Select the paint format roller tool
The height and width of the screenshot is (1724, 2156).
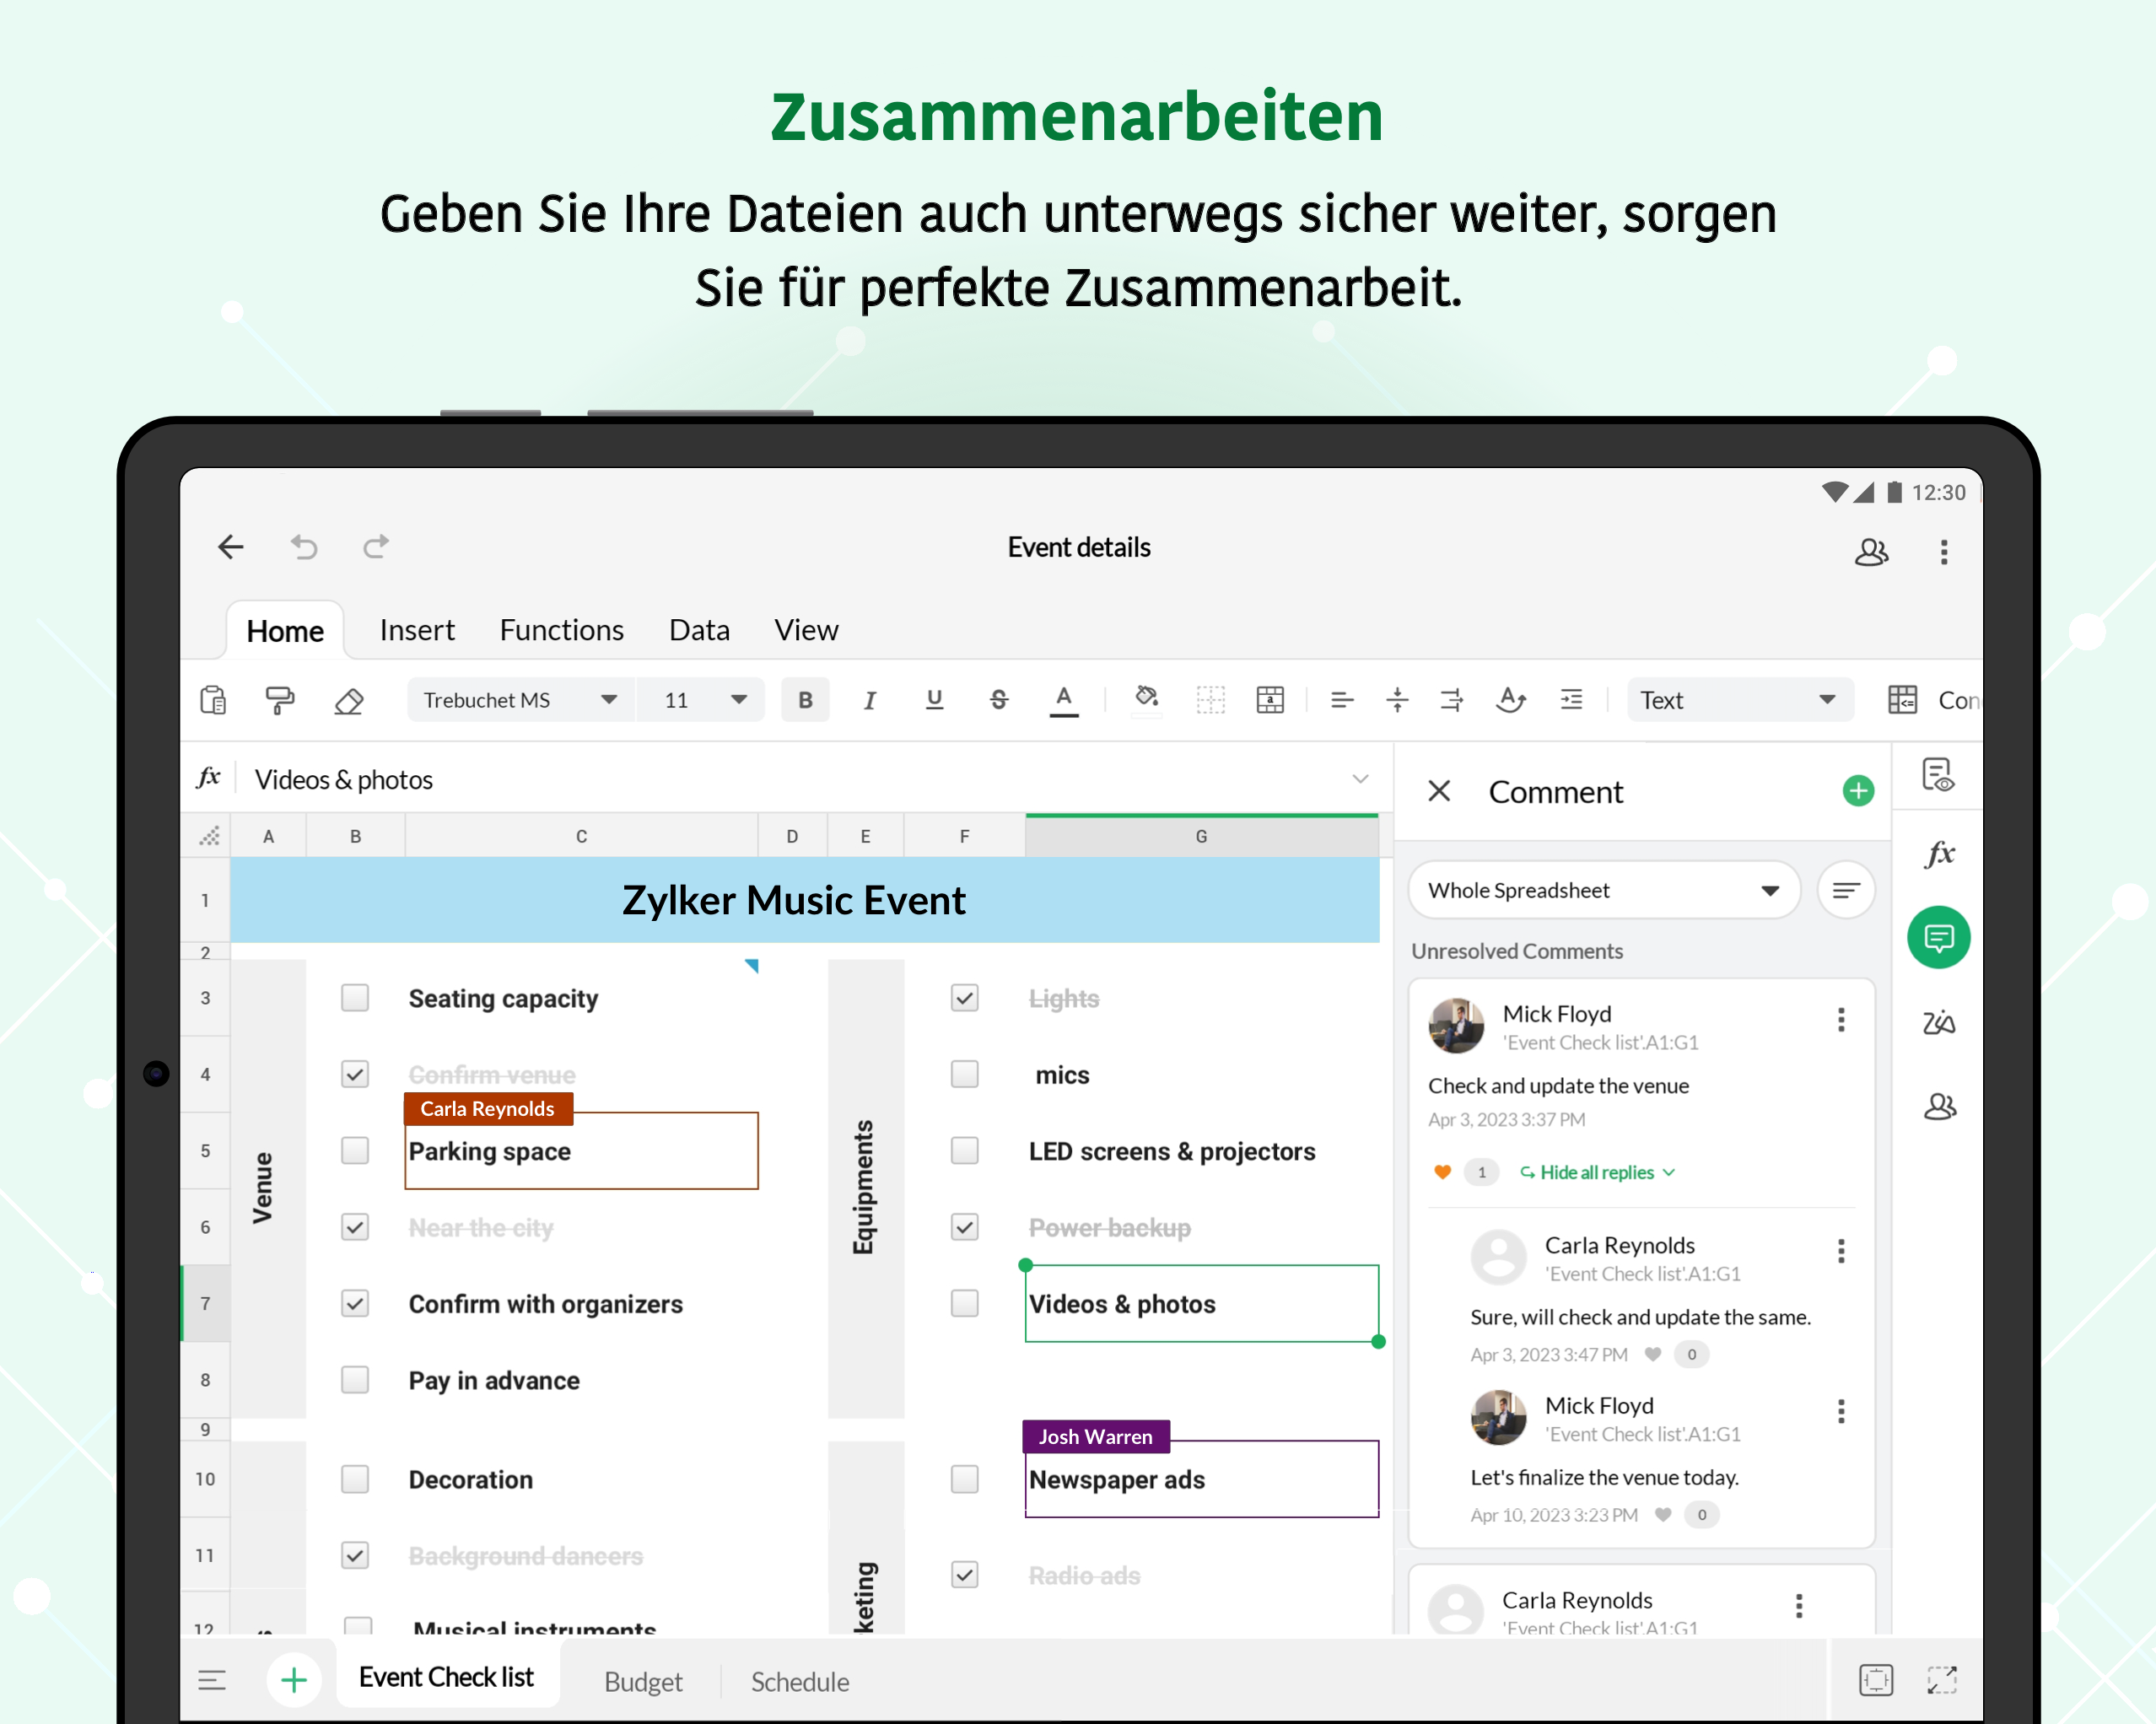280,700
